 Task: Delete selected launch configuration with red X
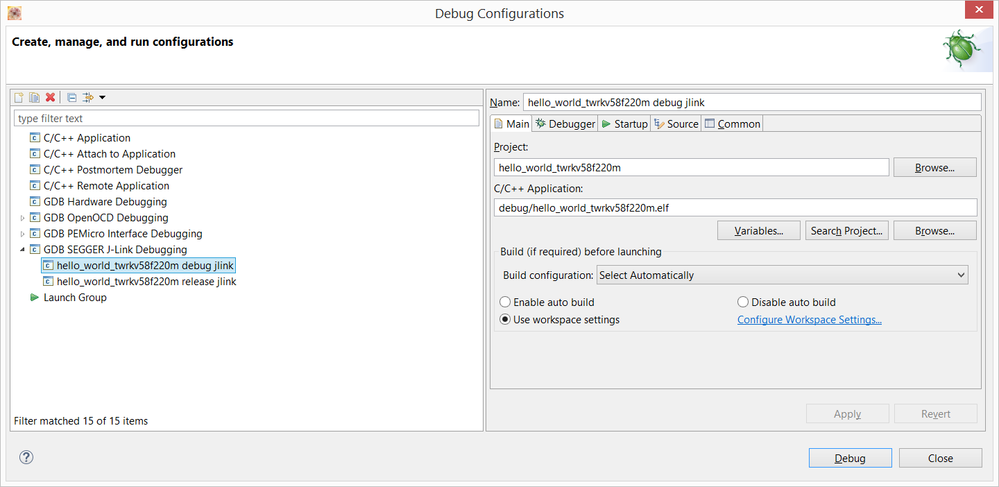pyautogui.click(x=50, y=97)
